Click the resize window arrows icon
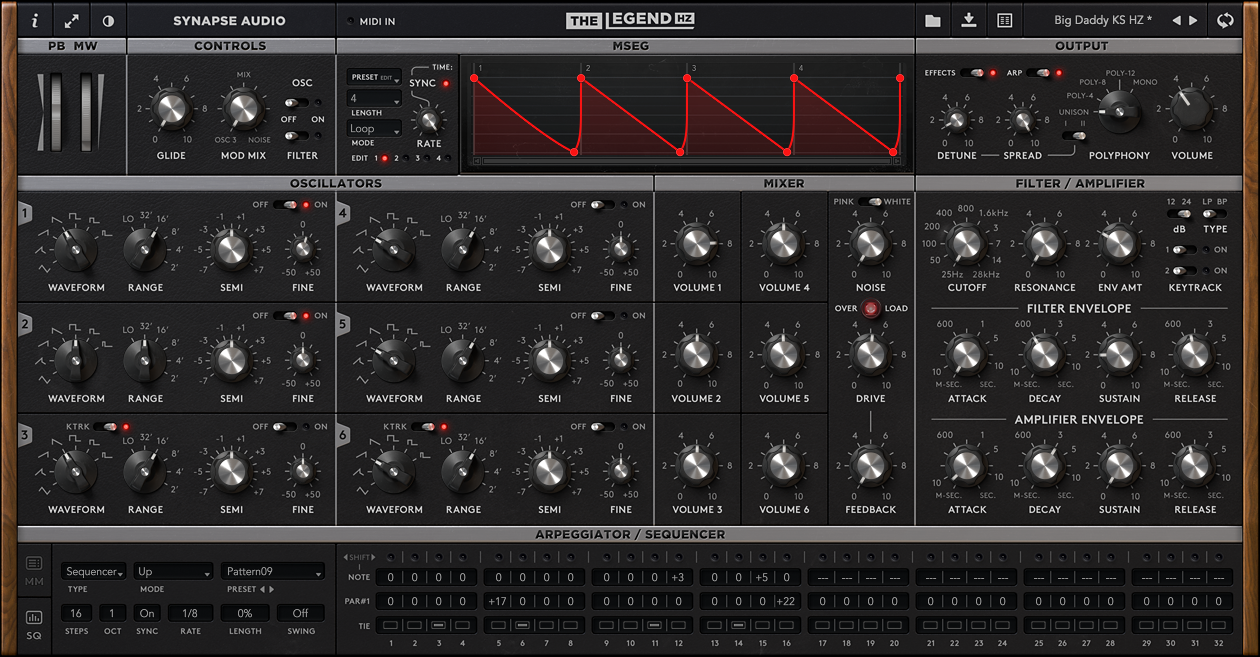The width and height of the screenshot is (1260, 657). click(x=72, y=20)
